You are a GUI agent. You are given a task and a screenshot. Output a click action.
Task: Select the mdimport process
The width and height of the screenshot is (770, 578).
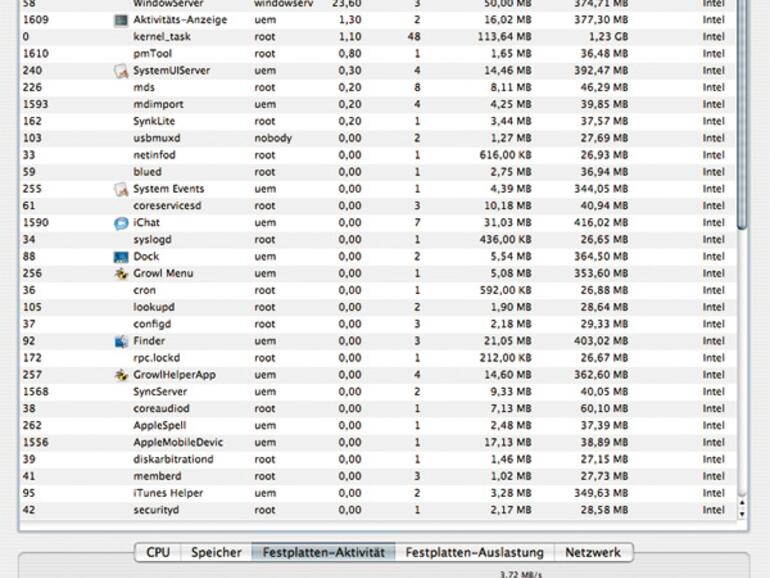click(x=377, y=105)
